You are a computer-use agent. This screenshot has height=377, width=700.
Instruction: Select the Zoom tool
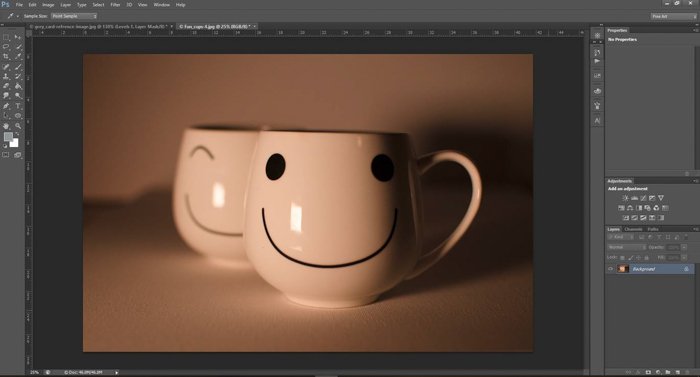pyautogui.click(x=18, y=126)
